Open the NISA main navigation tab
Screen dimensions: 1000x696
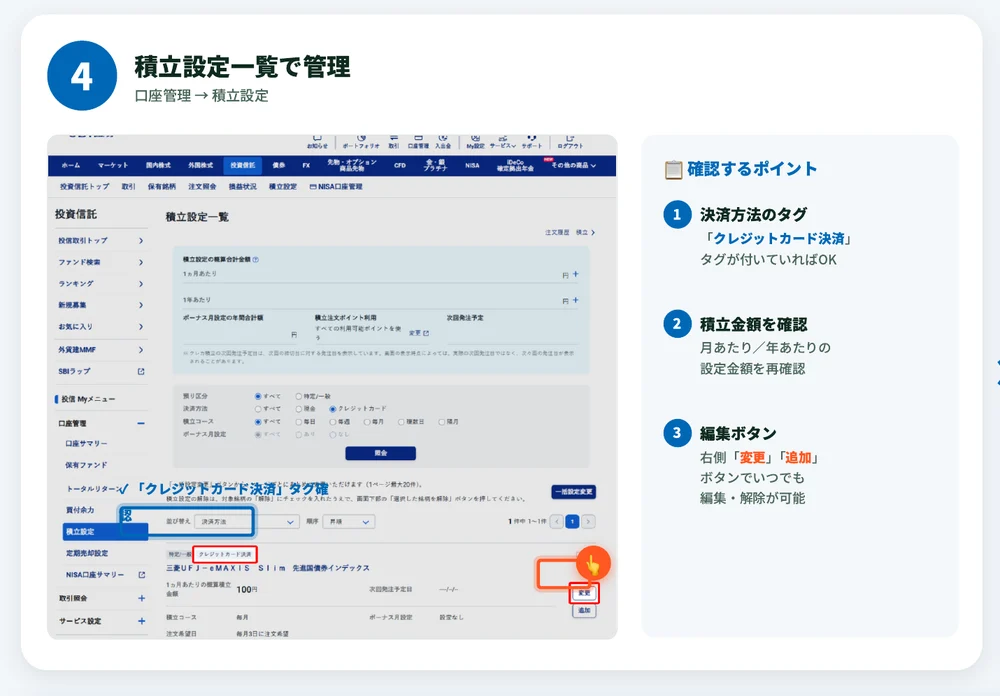click(x=472, y=165)
